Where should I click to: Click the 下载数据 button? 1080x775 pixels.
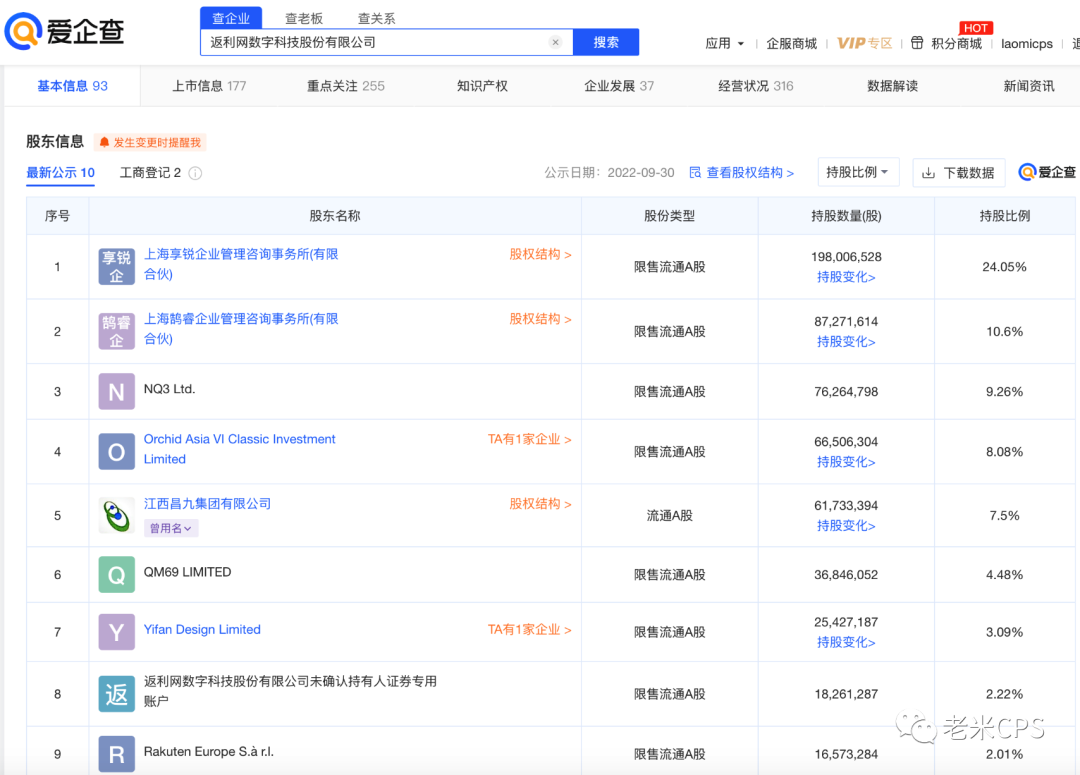(959, 172)
